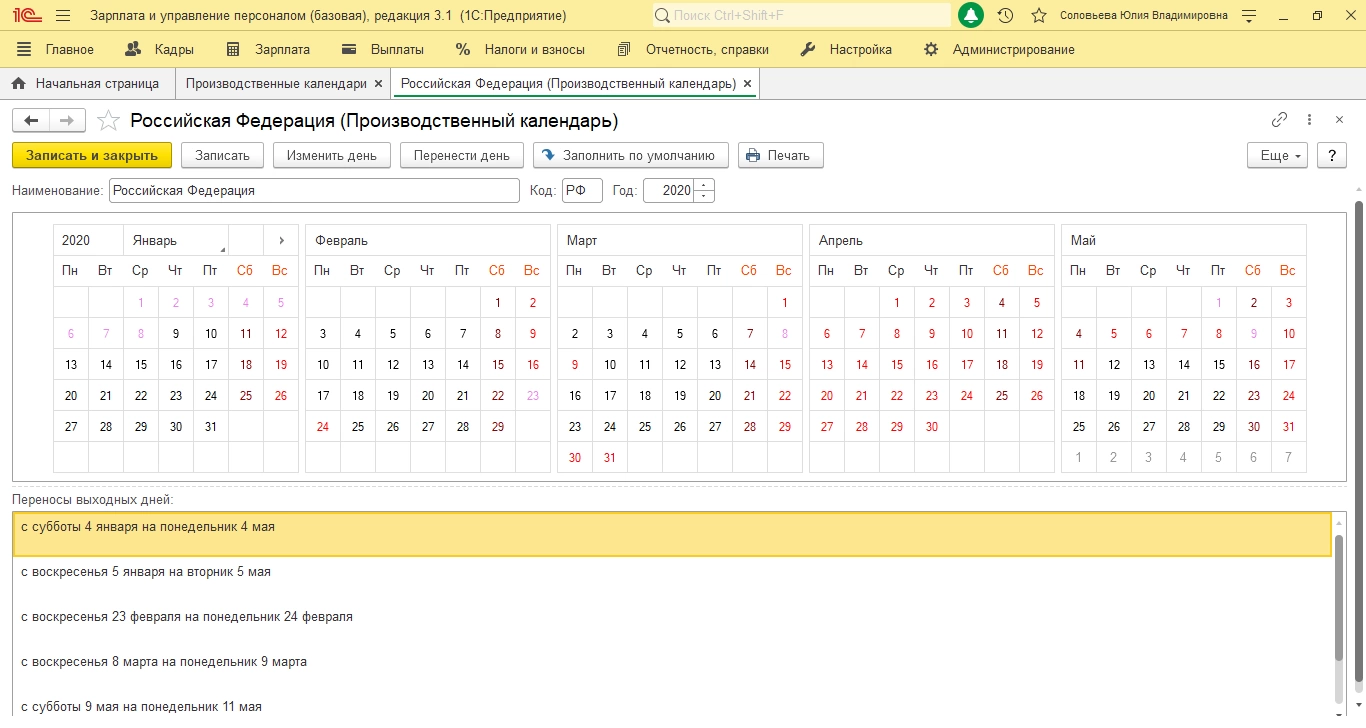Get link to this form icon
Viewport: 1366px width, 728px height.
click(1279, 120)
